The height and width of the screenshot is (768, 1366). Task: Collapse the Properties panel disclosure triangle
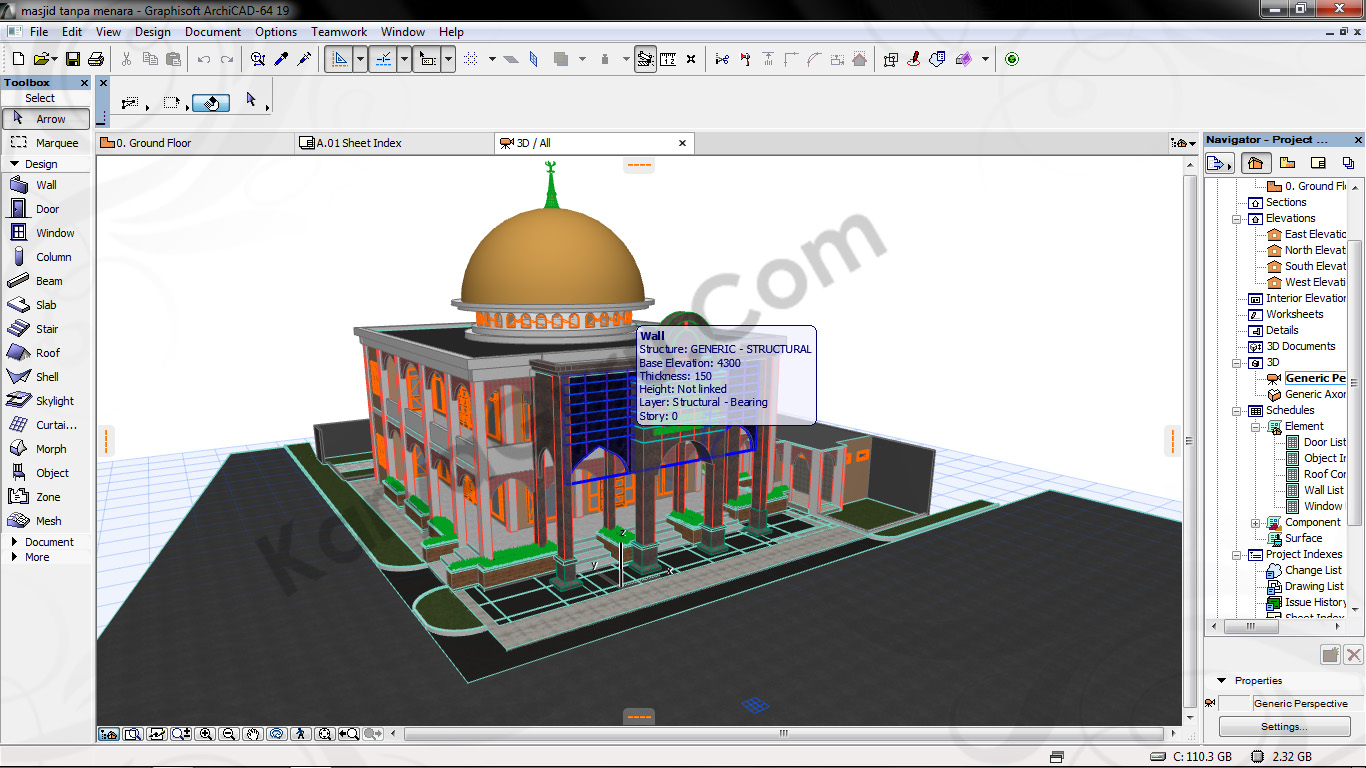pos(1221,681)
